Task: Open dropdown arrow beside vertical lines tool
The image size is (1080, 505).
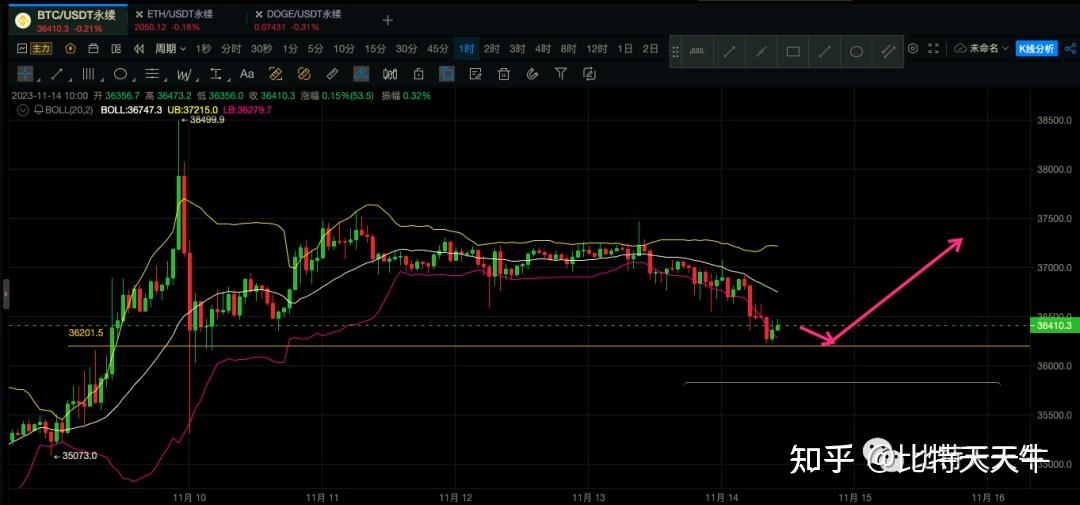Action: (101, 78)
